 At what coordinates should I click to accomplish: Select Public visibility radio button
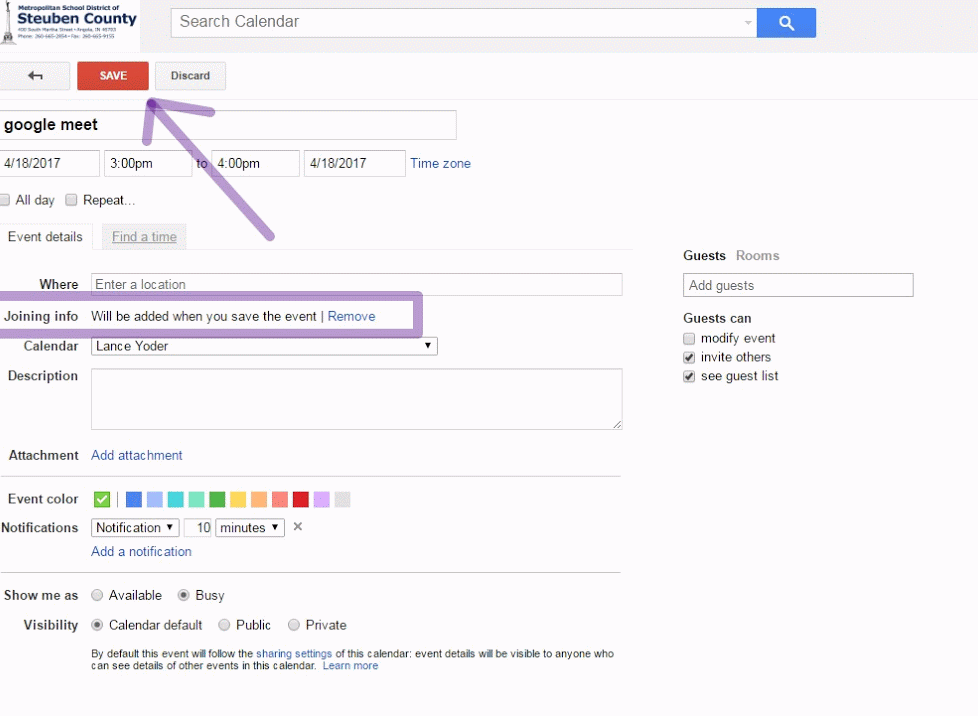pos(224,625)
